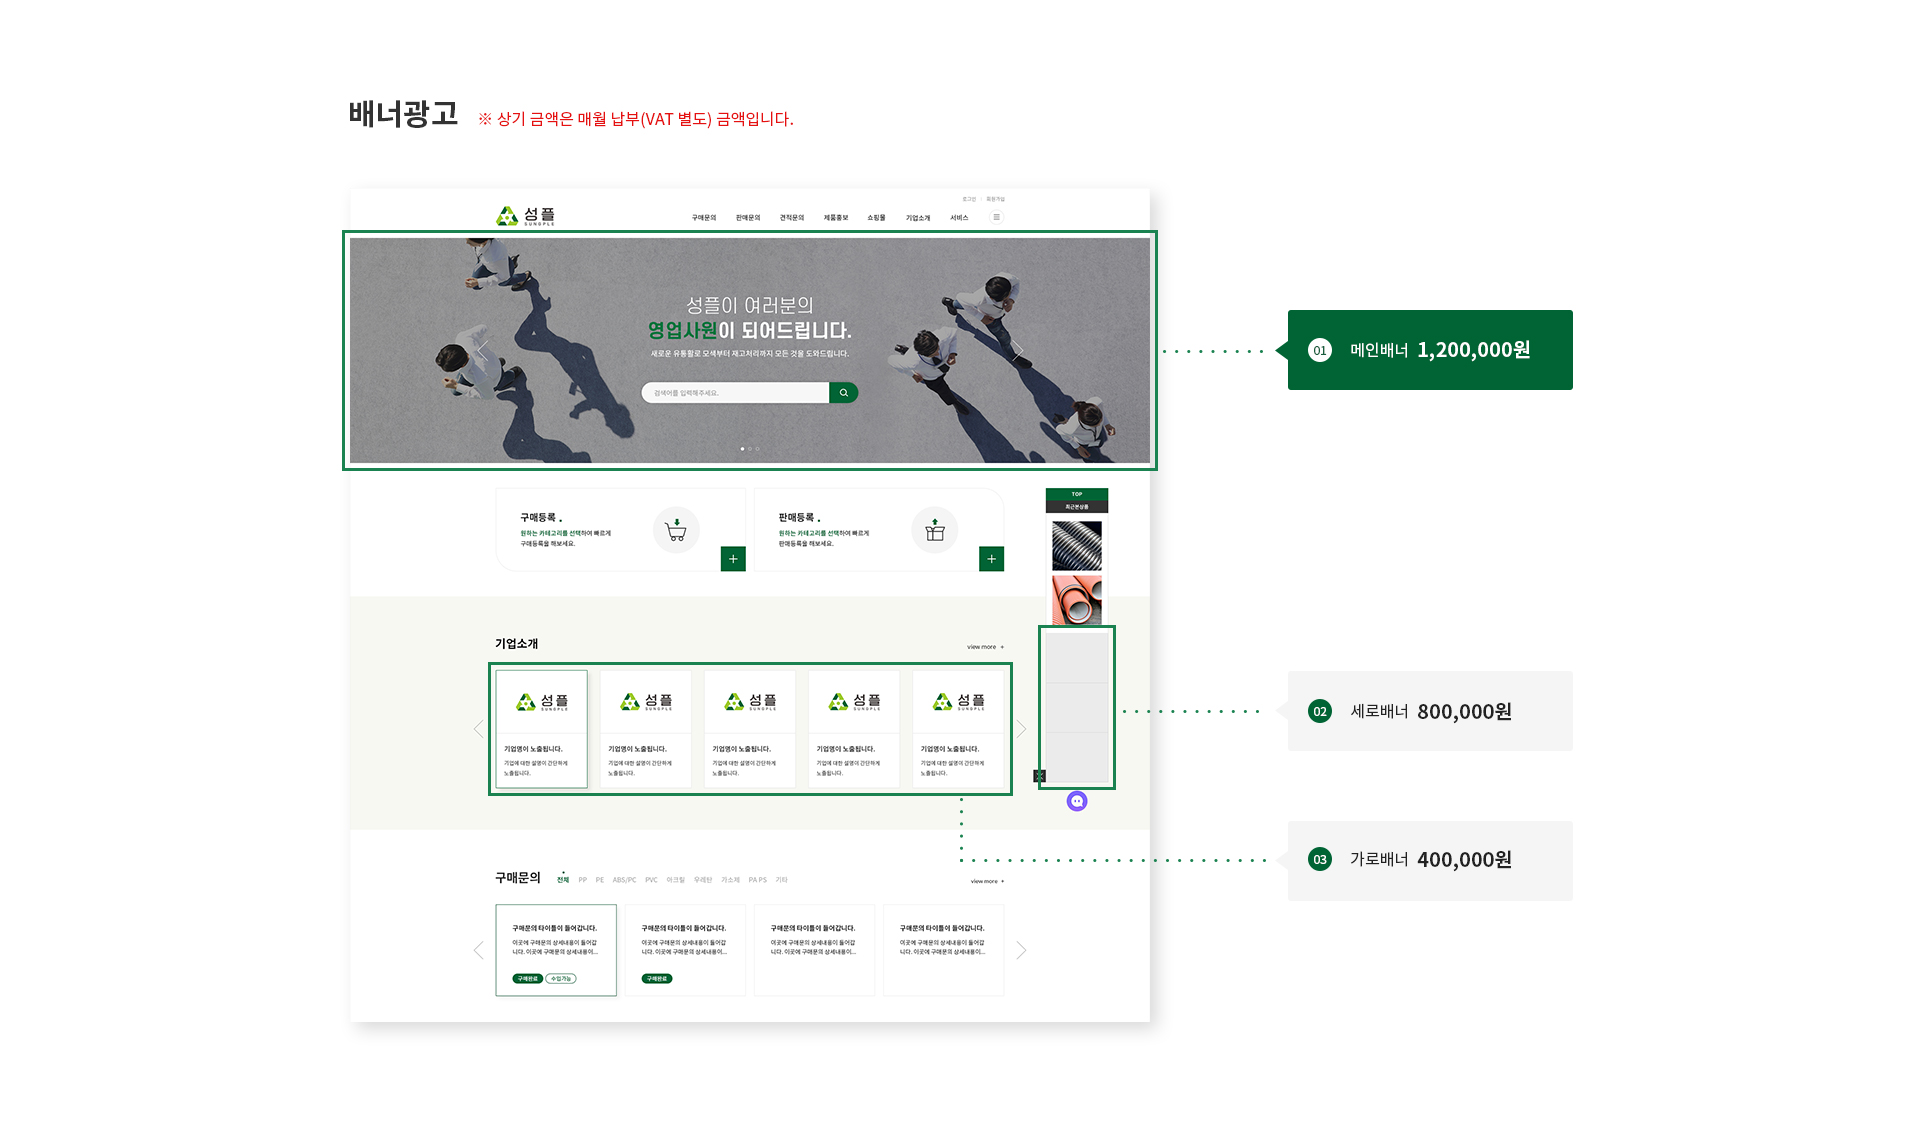Click the 성플 logo in header
The width and height of the screenshot is (1920, 1122).
[525, 216]
